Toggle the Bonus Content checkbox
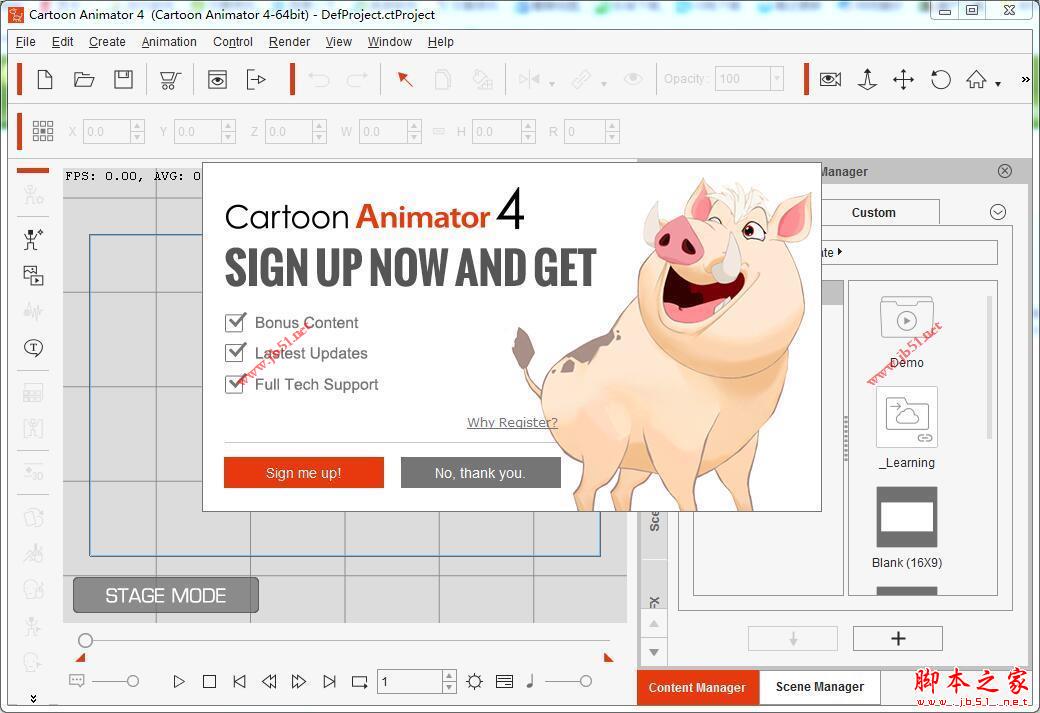 235,322
